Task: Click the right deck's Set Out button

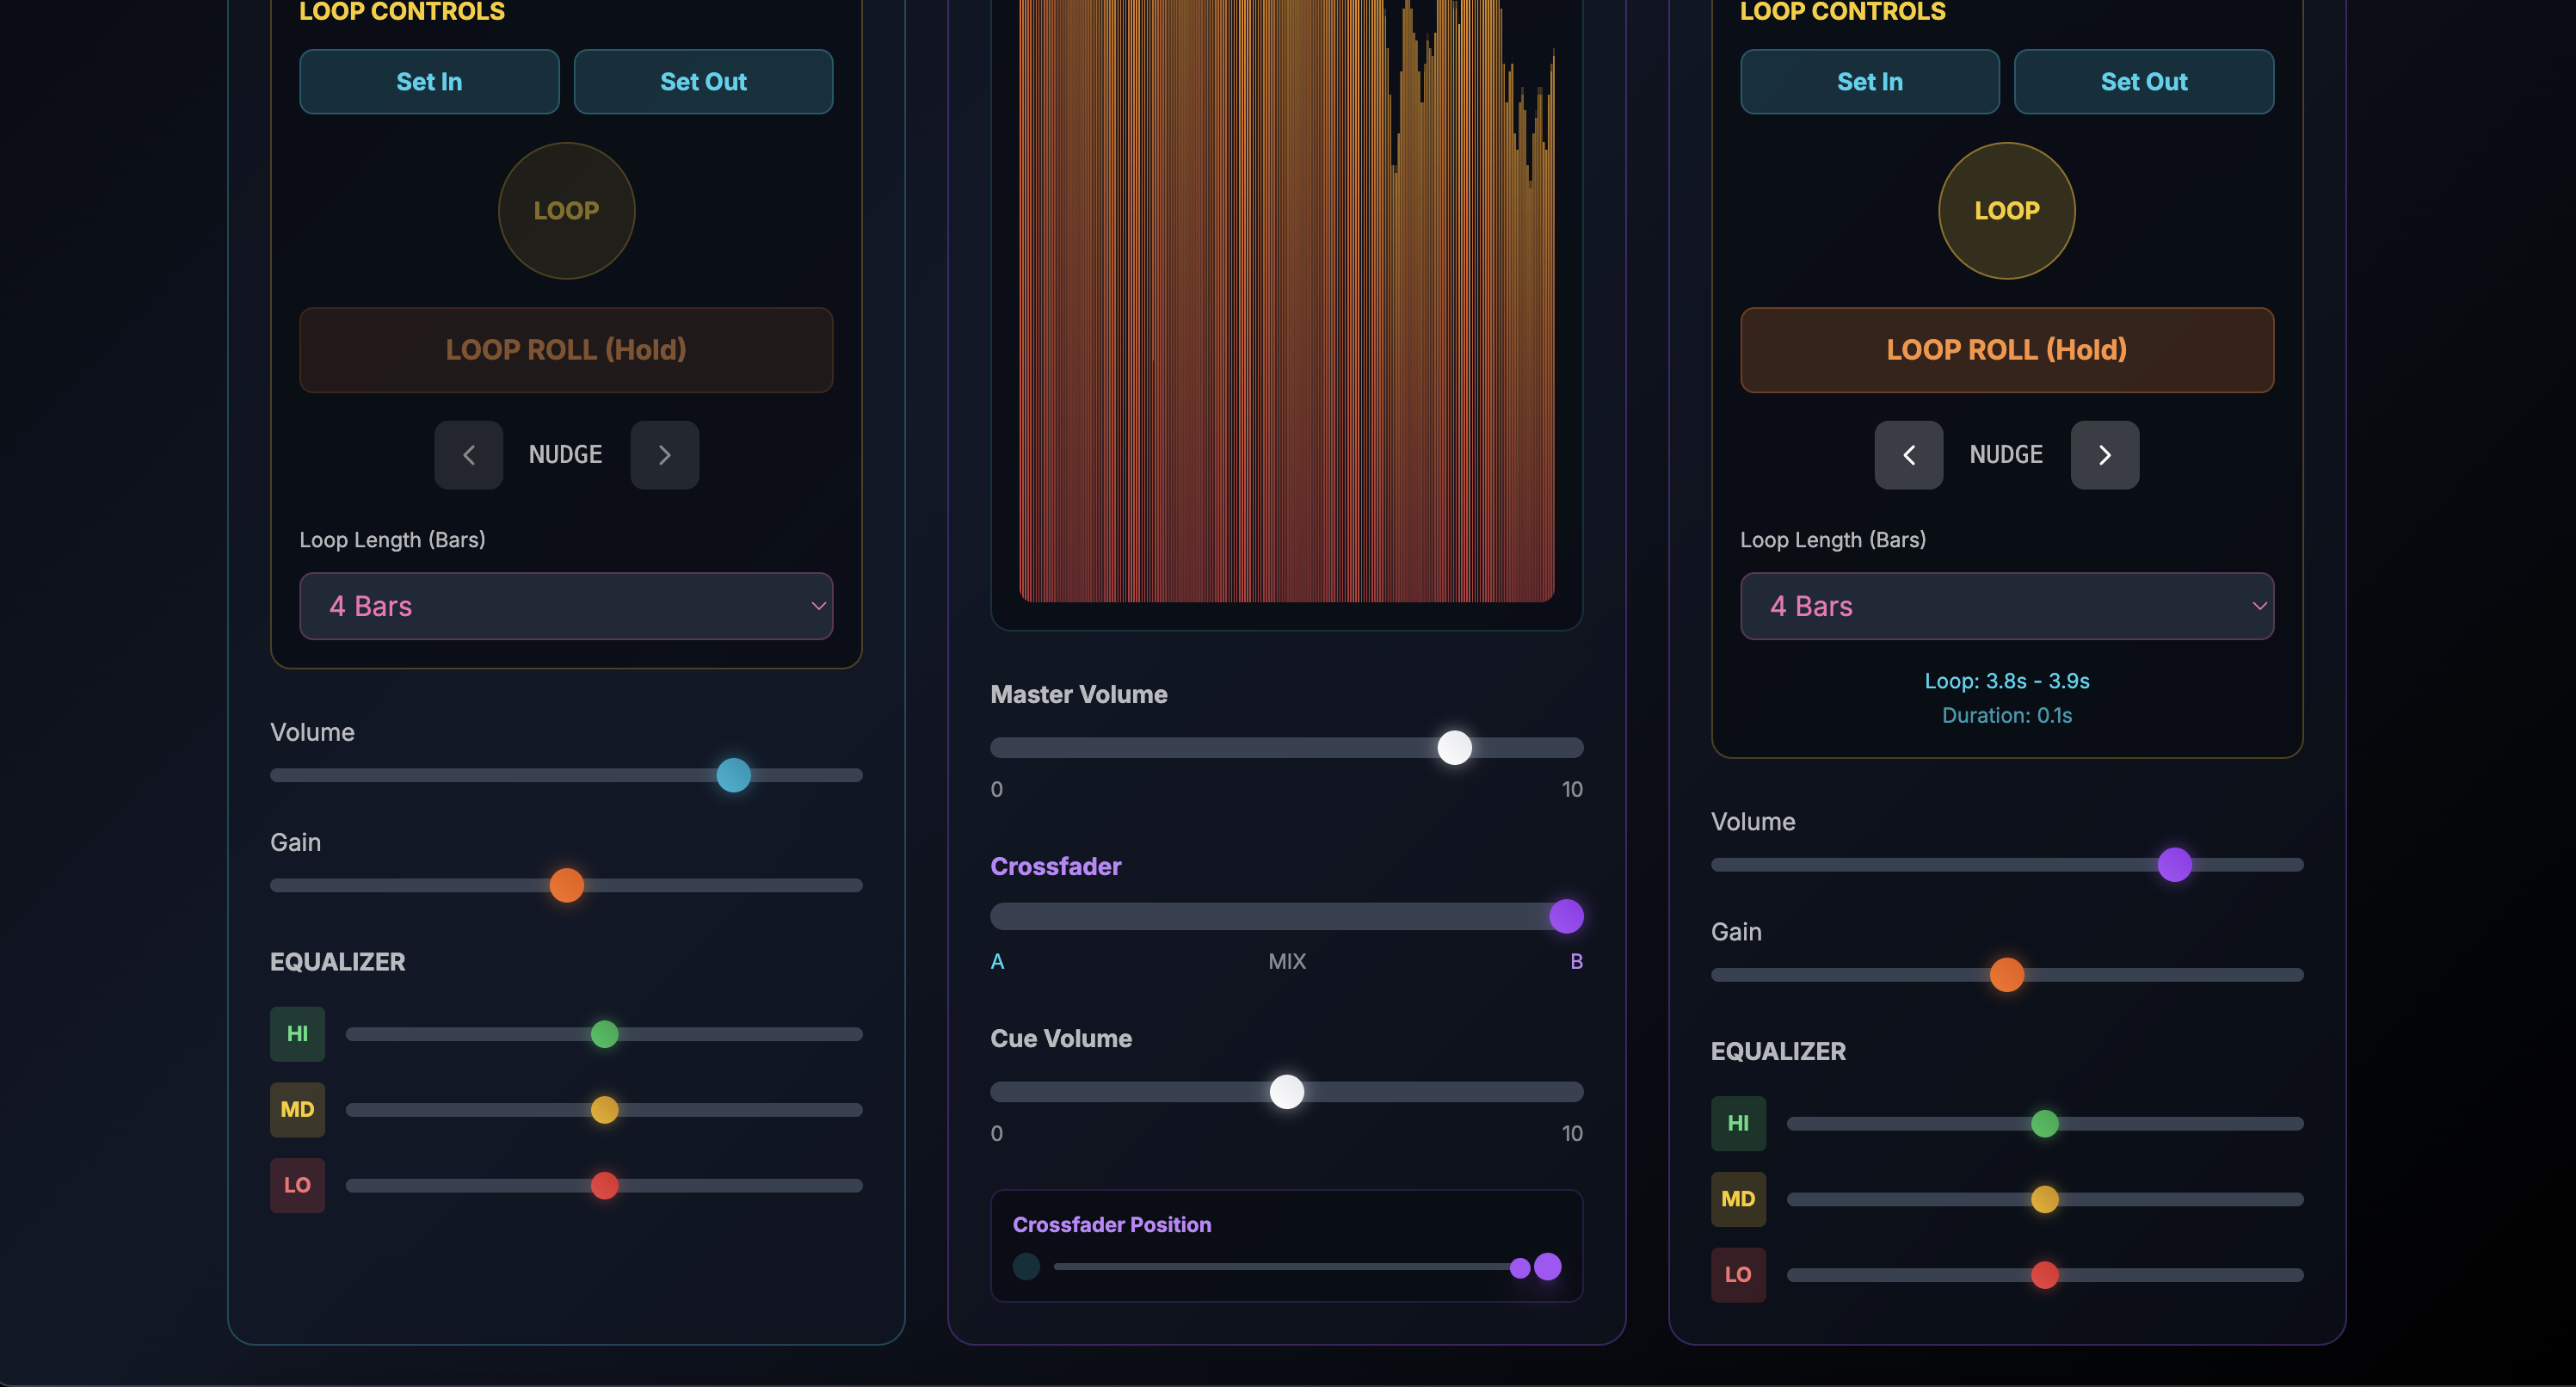Action: click(x=2143, y=82)
